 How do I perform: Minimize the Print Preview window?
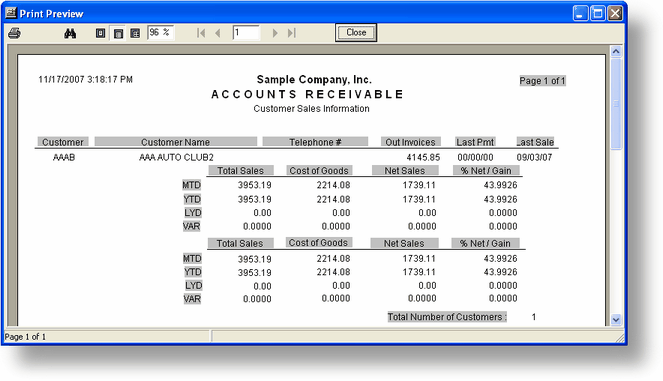pos(580,14)
